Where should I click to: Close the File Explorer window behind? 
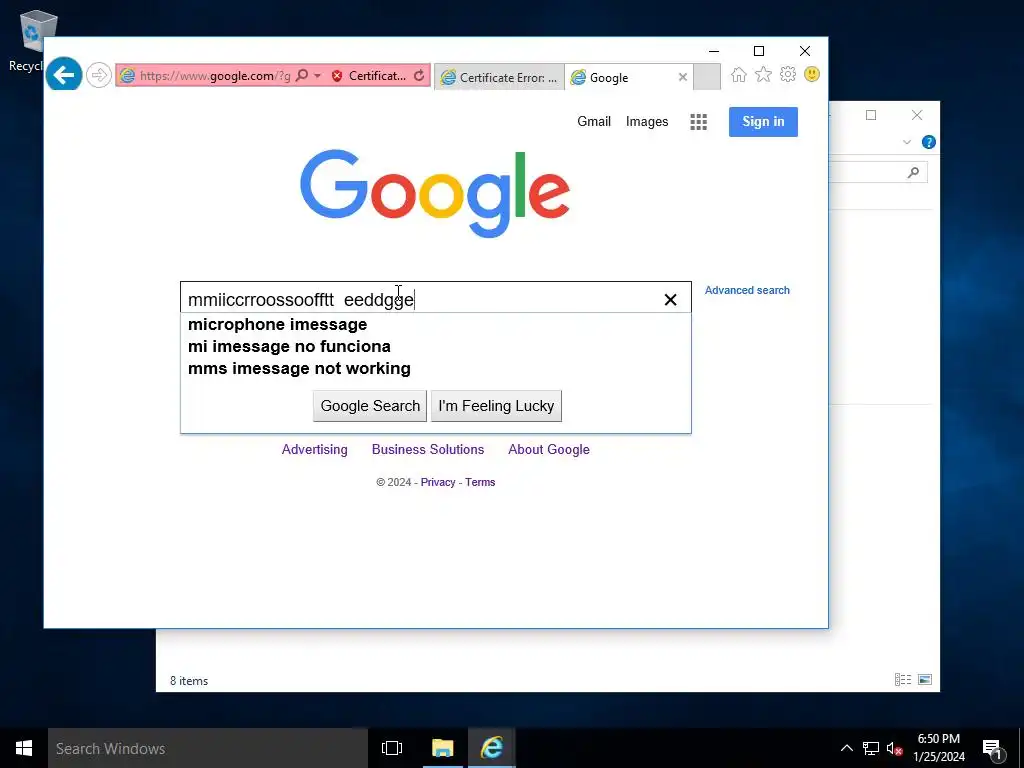[916, 115]
